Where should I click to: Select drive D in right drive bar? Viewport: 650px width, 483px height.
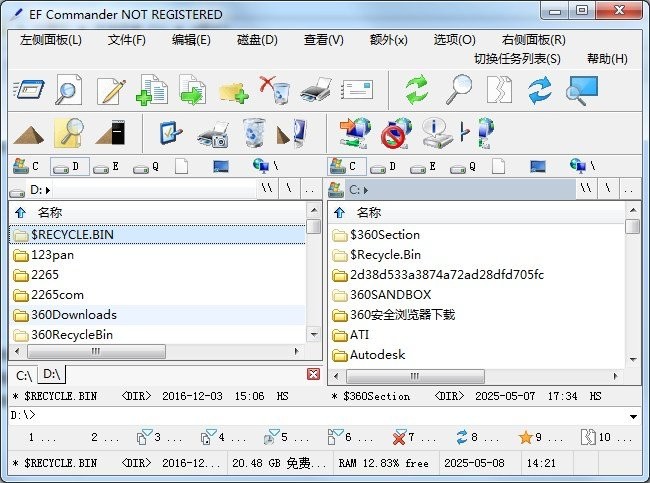[x=383, y=167]
